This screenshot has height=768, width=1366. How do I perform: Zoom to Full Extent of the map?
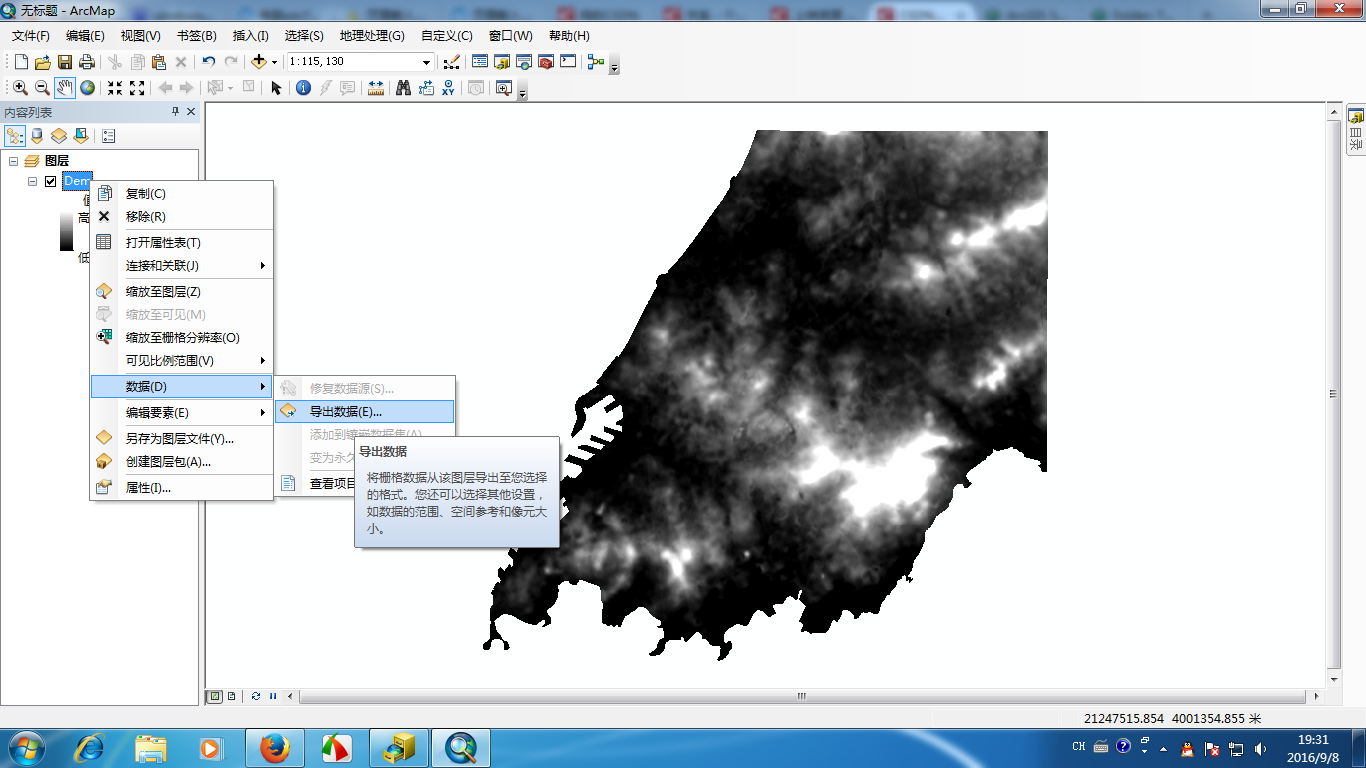tap(87, 87)
